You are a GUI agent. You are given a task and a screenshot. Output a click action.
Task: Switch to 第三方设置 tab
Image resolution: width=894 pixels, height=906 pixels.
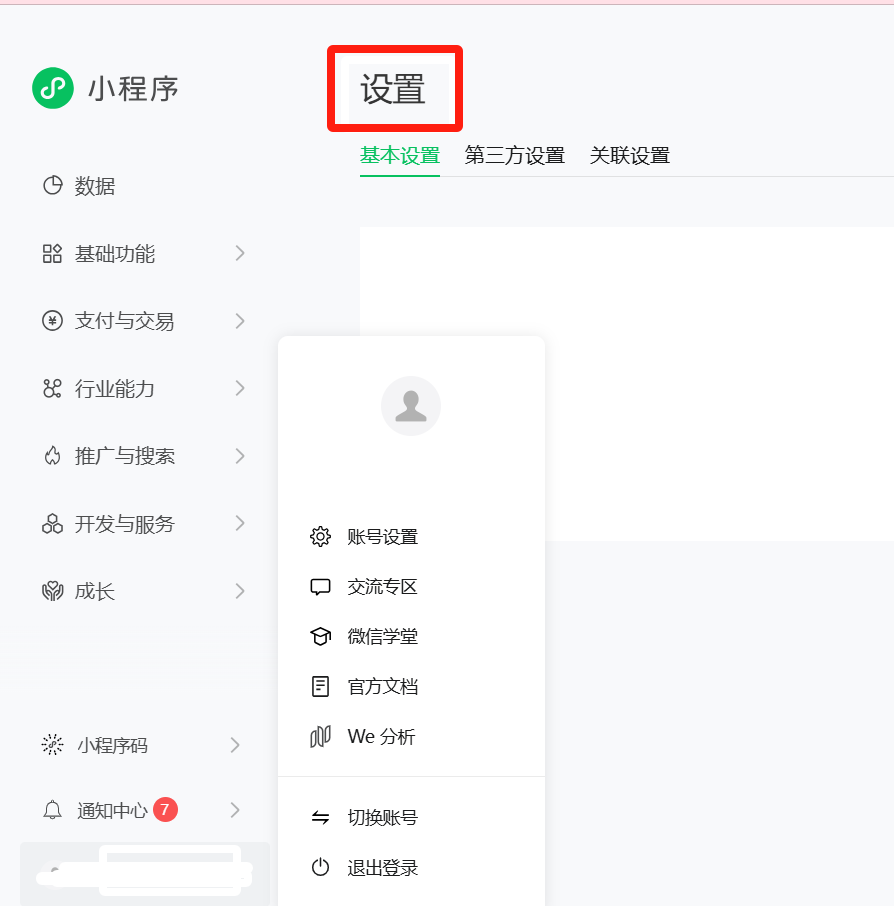(514, 155)
